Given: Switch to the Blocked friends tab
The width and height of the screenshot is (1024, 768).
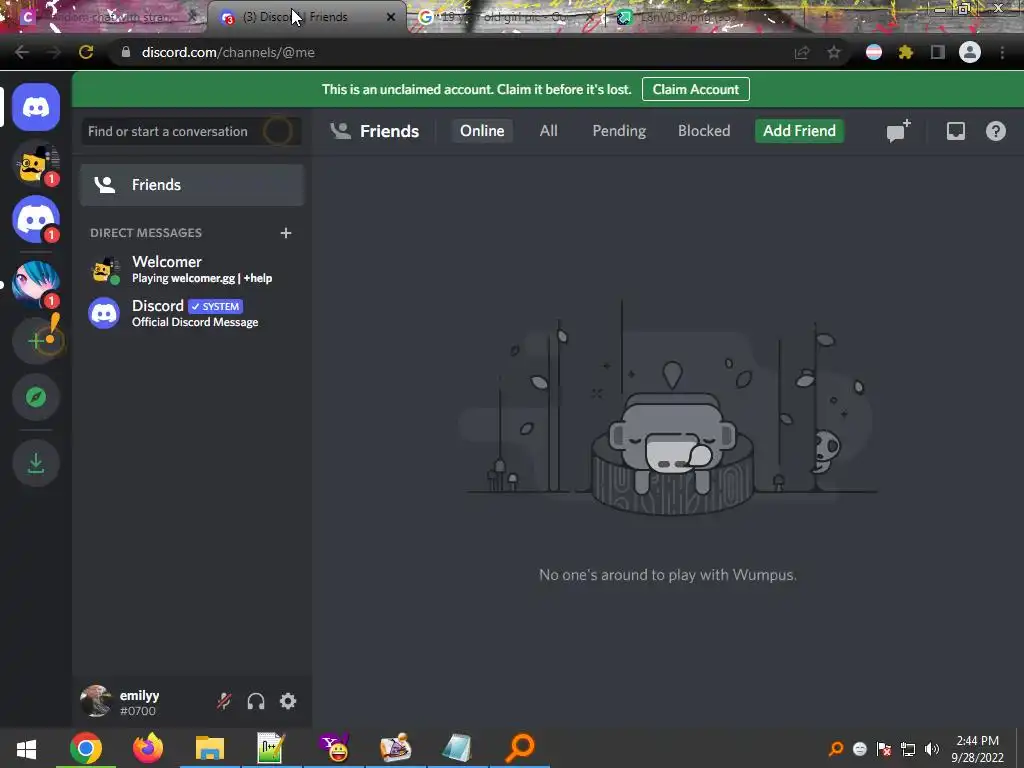Looking at the screenshot, I should point(704,131).
